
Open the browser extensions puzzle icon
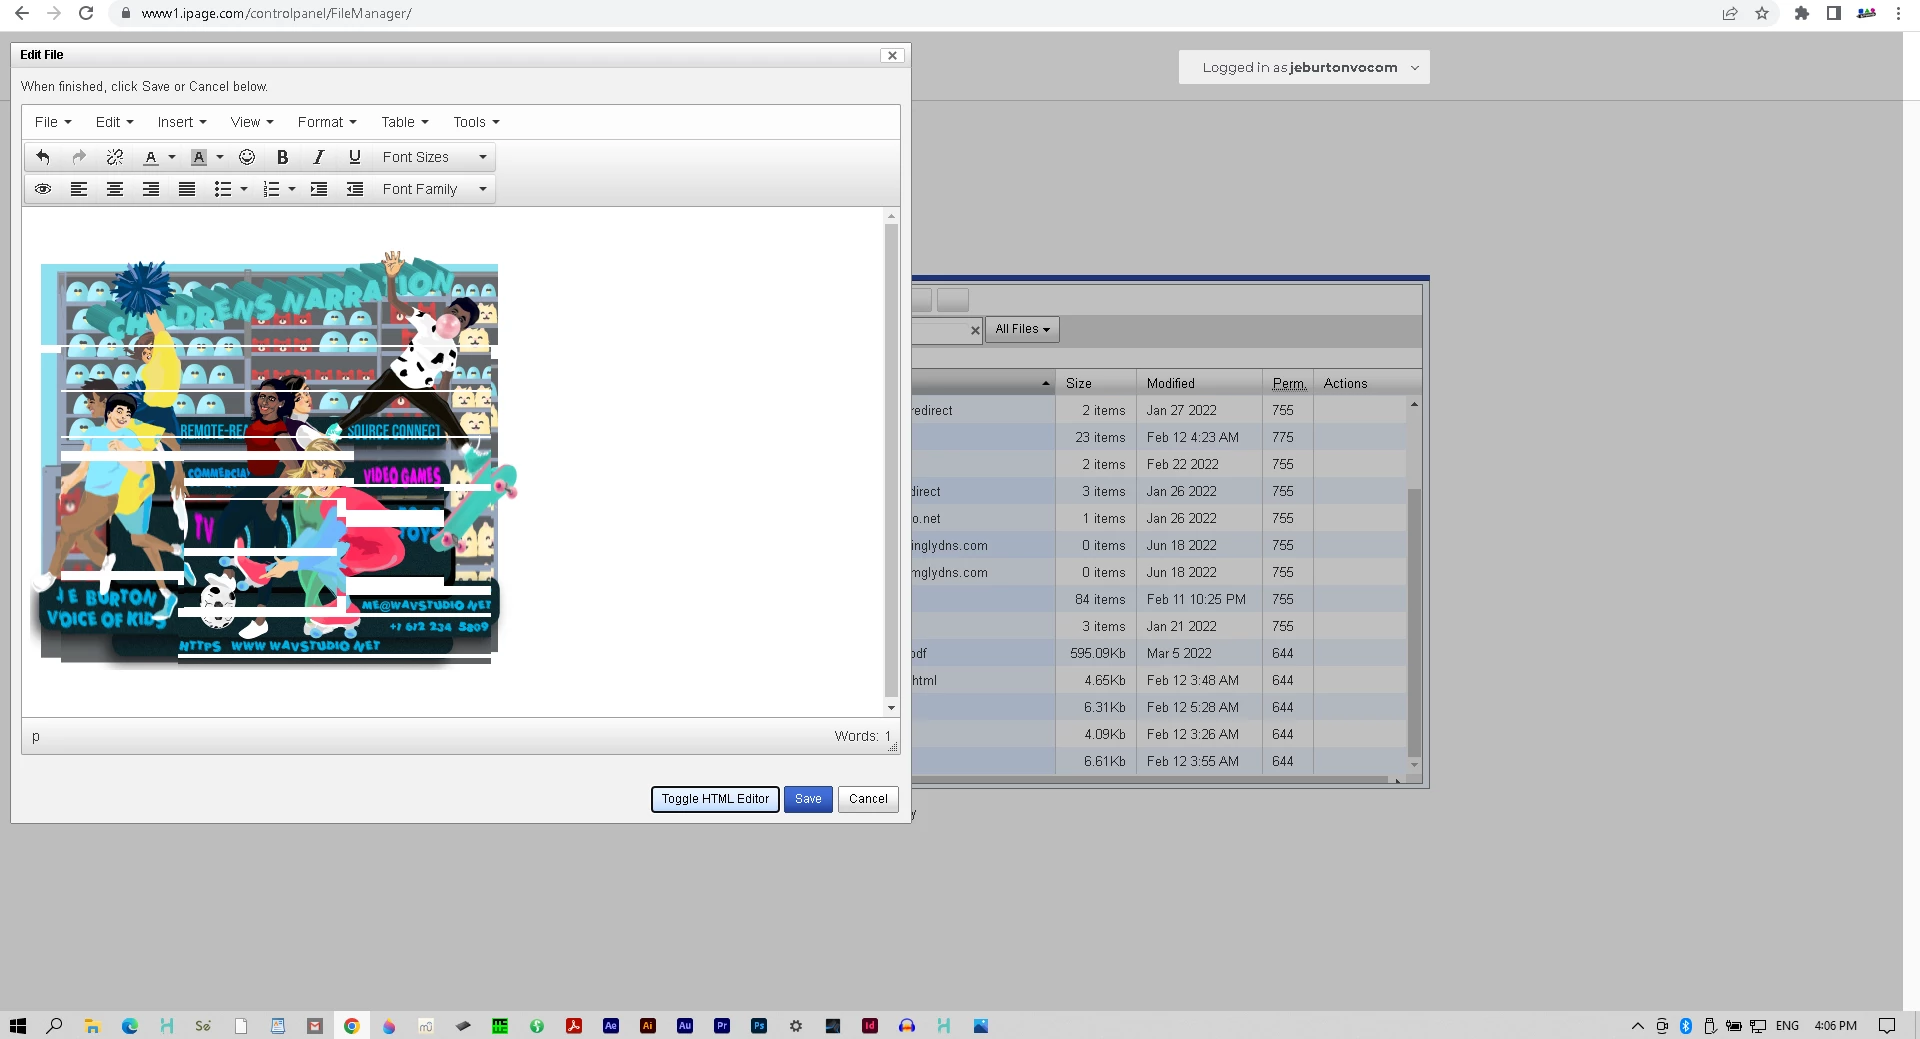tap(1801, 13)
